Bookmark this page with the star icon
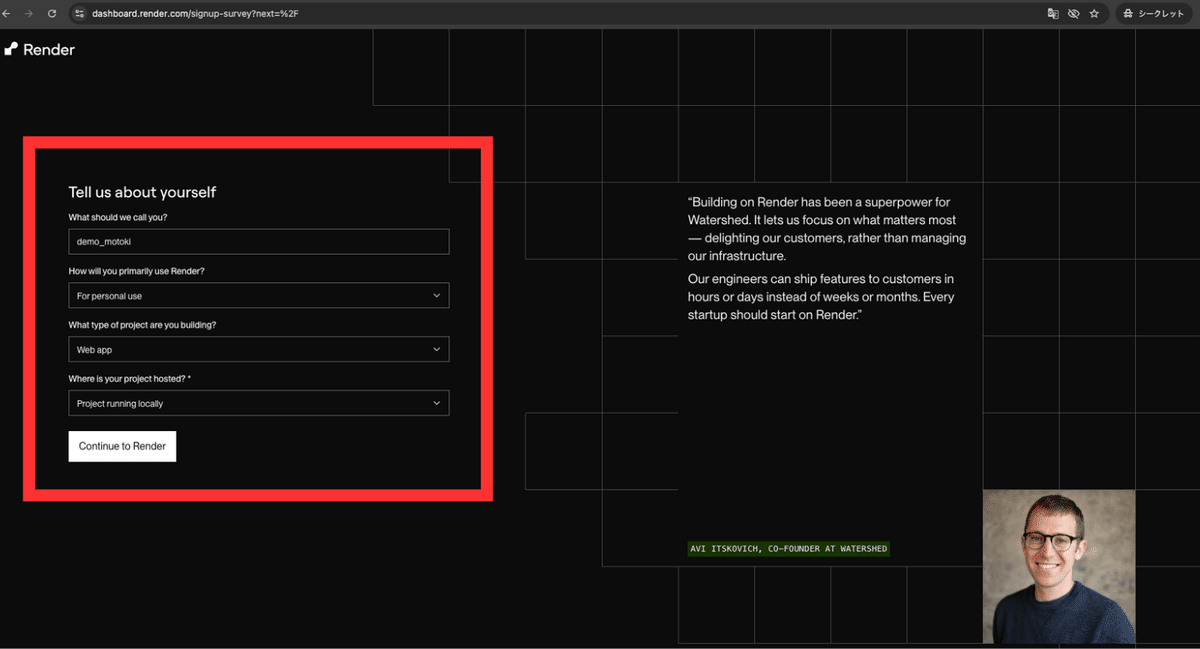Image resolution: width=1200 pixels, height=649 pixels. (1095, 14)
